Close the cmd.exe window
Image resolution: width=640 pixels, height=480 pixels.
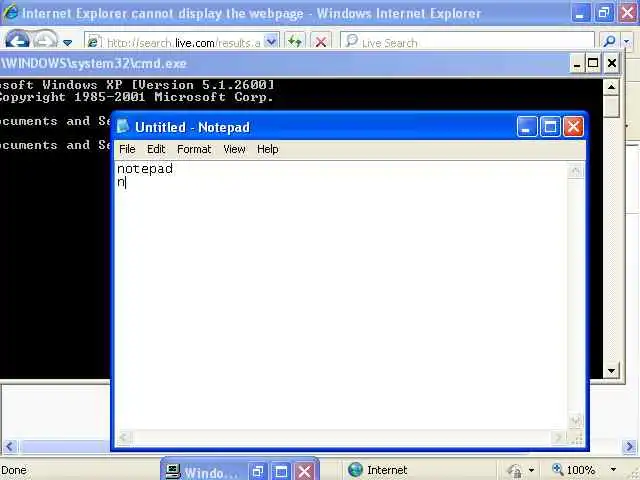click(611, 64)
